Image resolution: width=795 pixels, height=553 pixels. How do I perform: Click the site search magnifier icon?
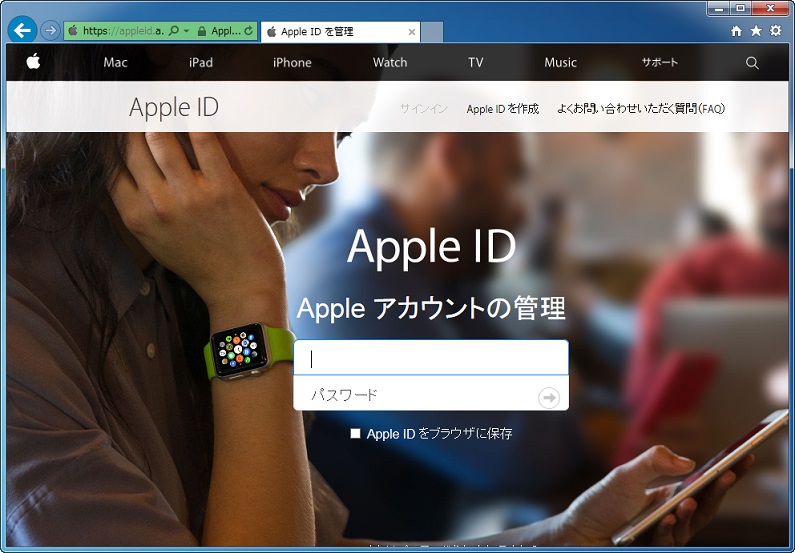click(752, 63)
